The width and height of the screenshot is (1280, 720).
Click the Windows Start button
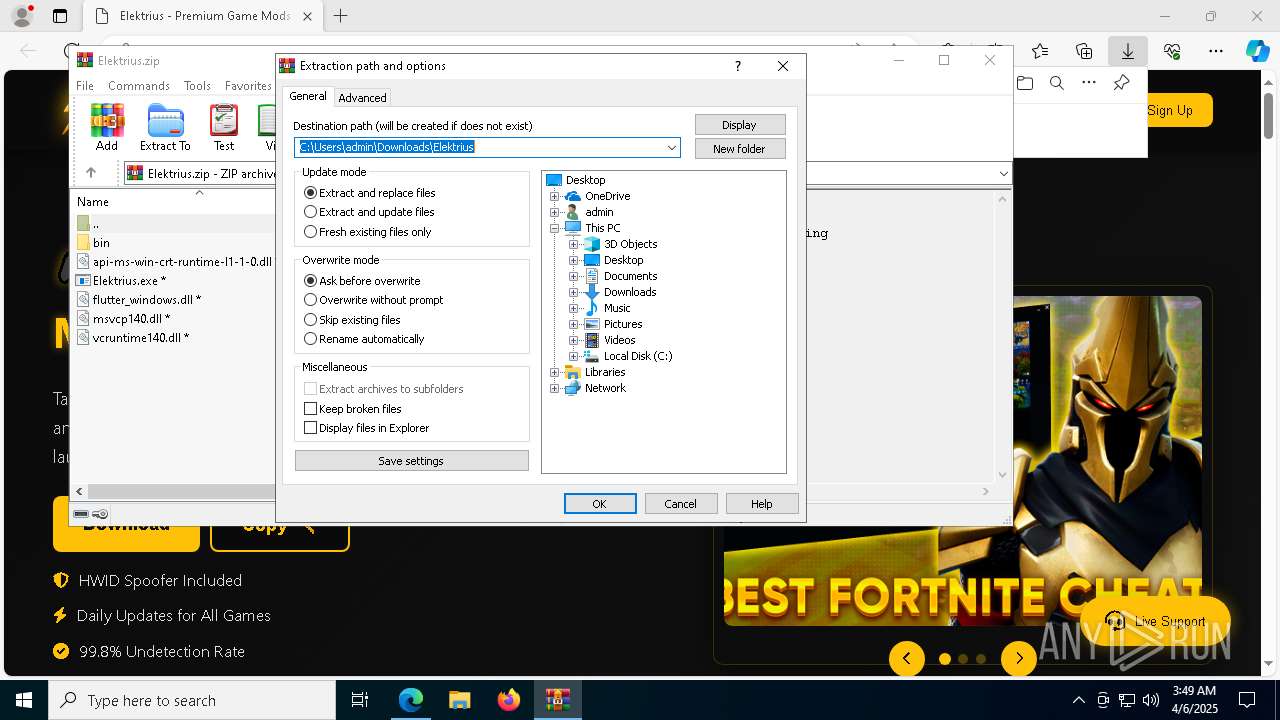(24, 700)
